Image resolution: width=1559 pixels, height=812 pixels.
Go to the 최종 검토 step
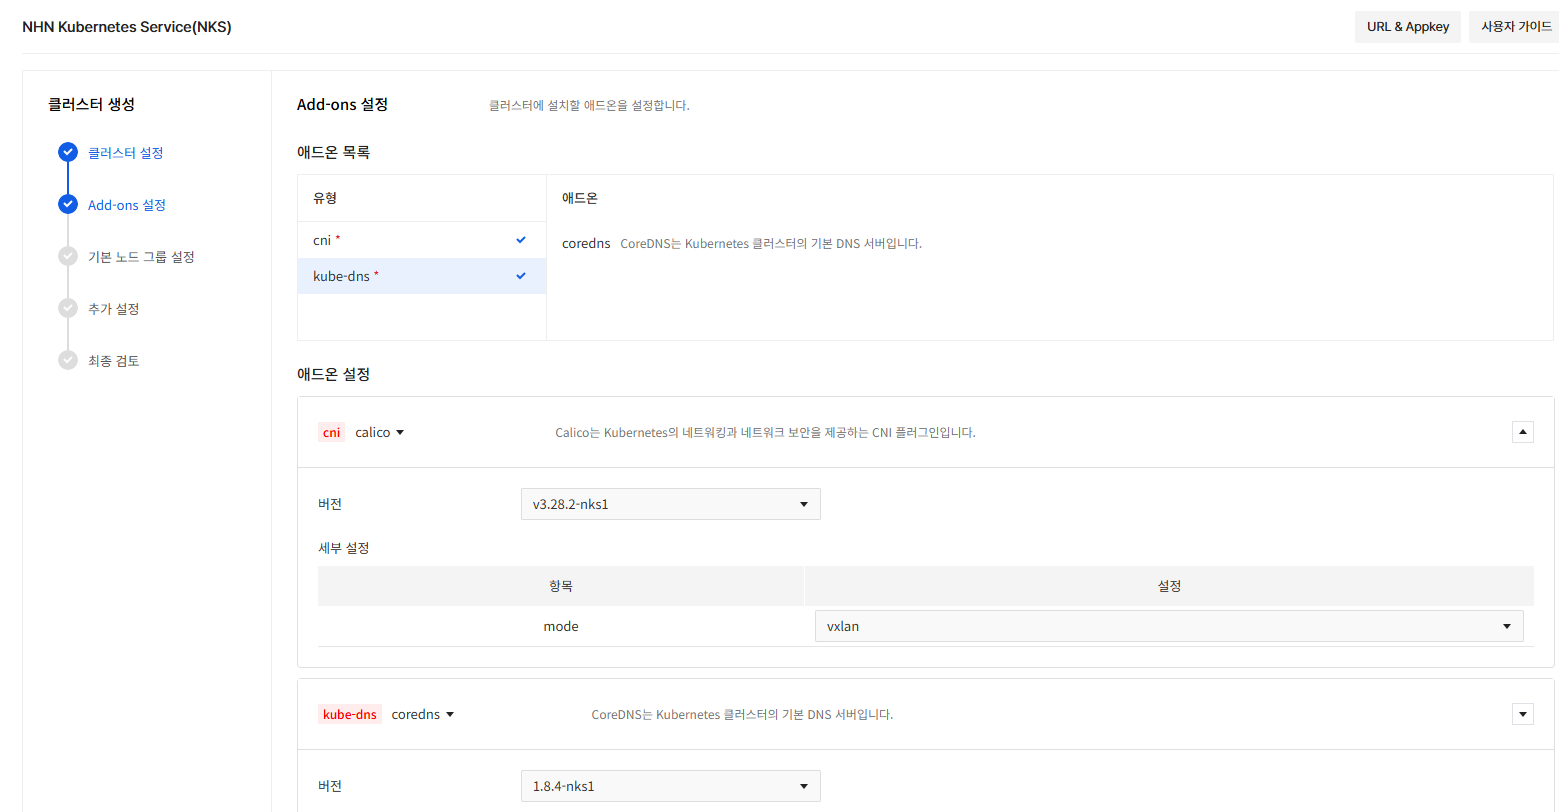coord(113,361)
